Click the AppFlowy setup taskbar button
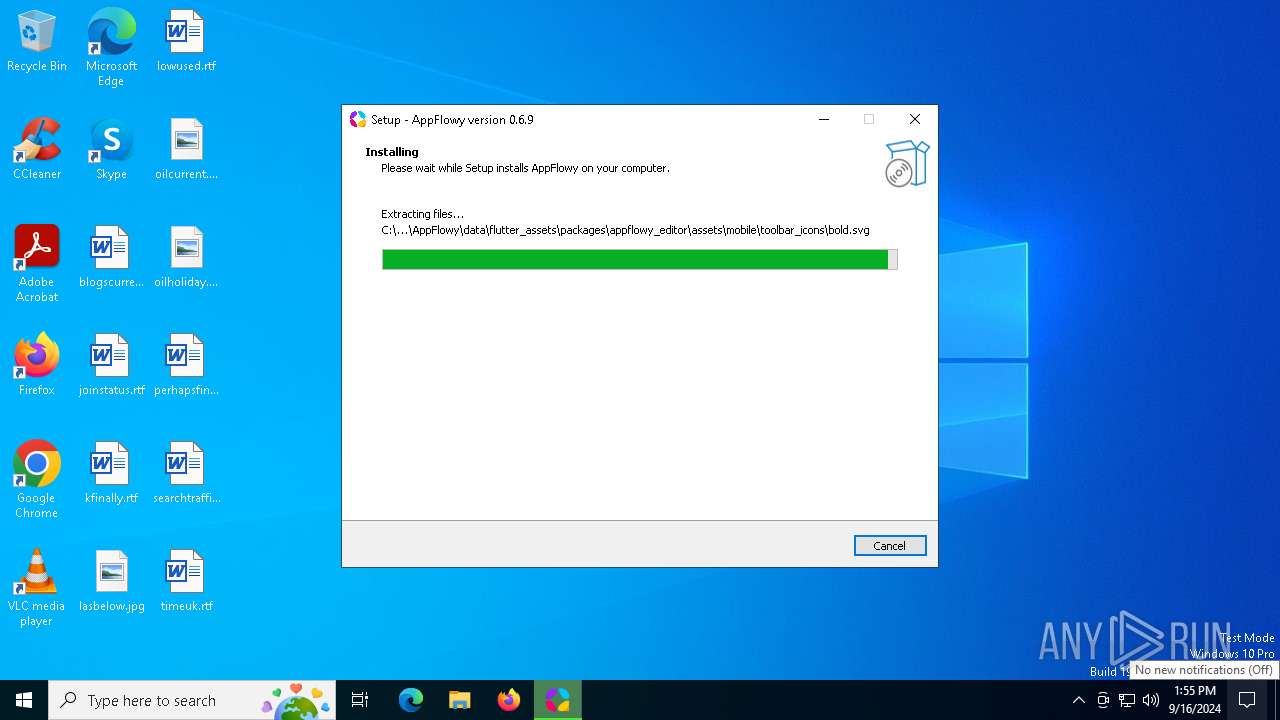The width and height of the screenshot is (1280, 720). pos(558,700)
